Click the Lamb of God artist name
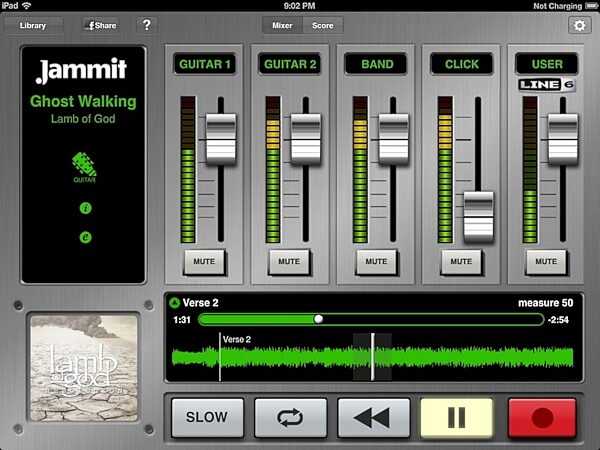The image size is (600, 450). coord(83,119)
